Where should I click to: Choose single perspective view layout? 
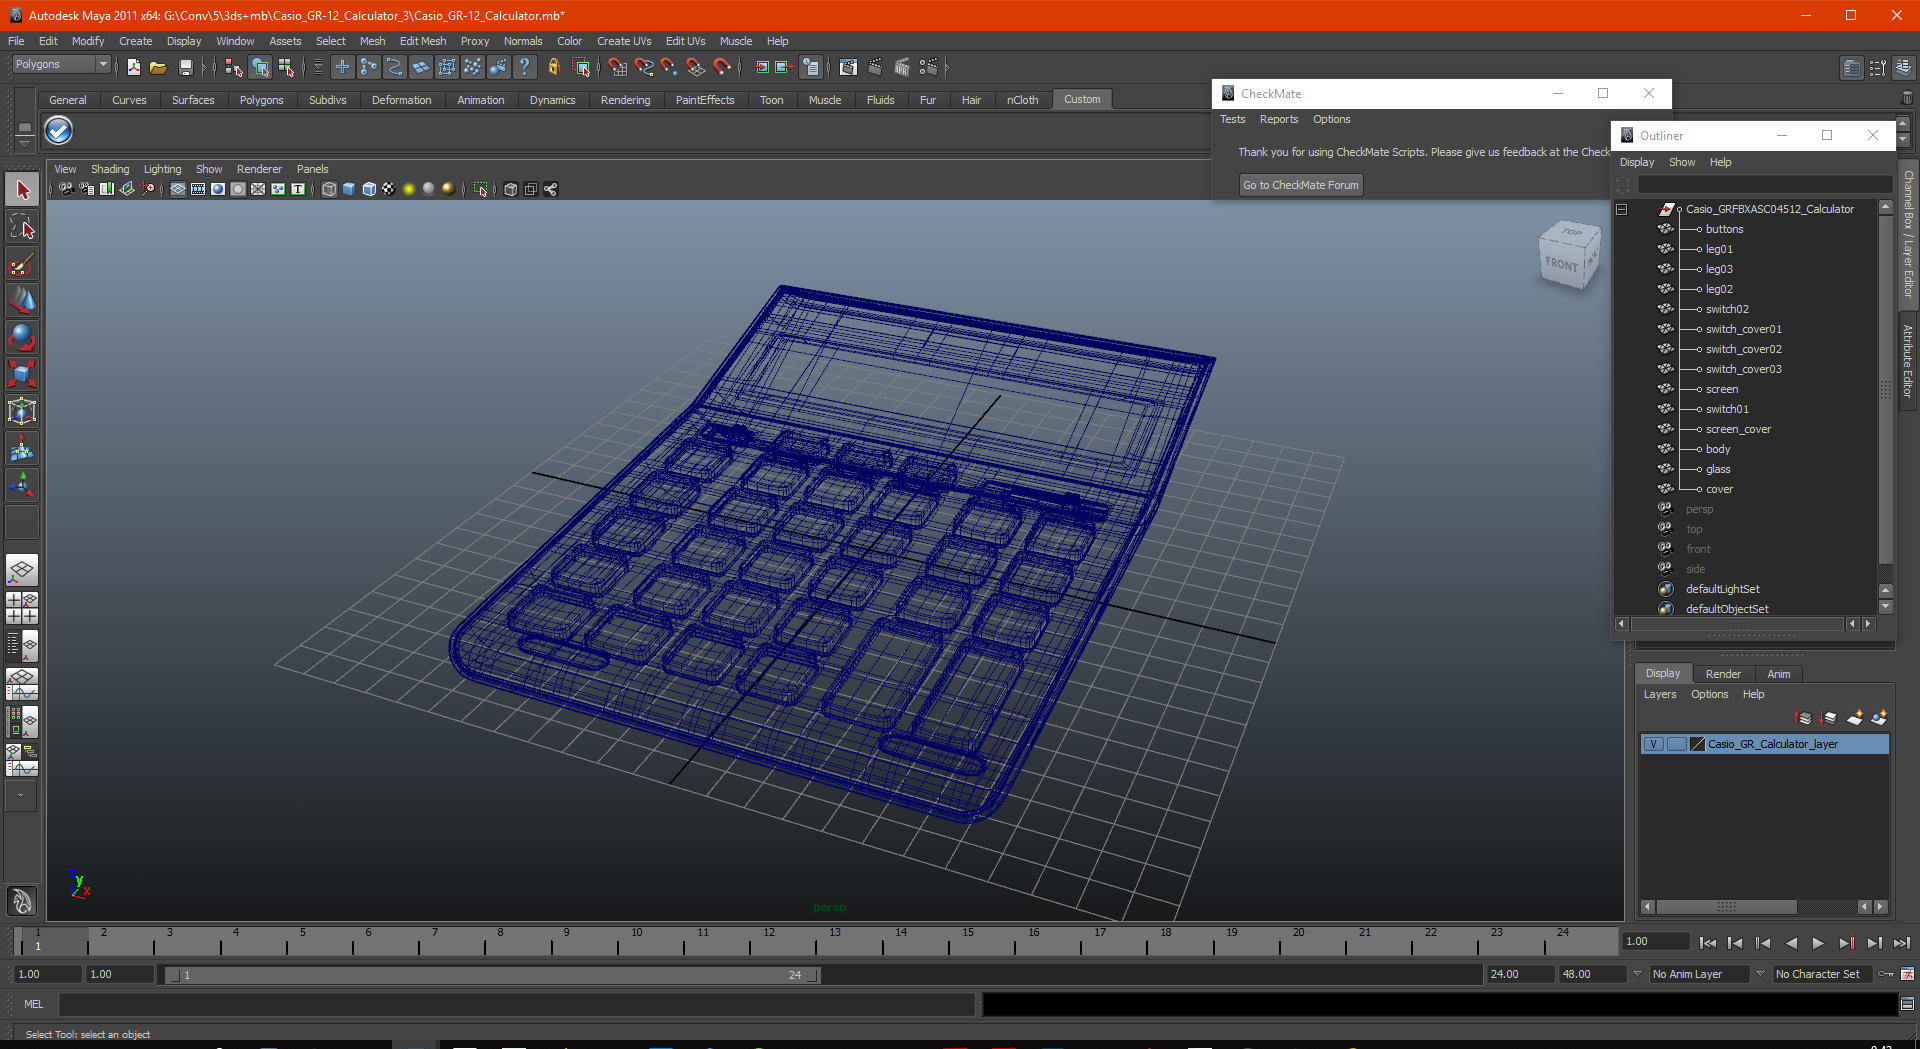(x=22, y=571)
